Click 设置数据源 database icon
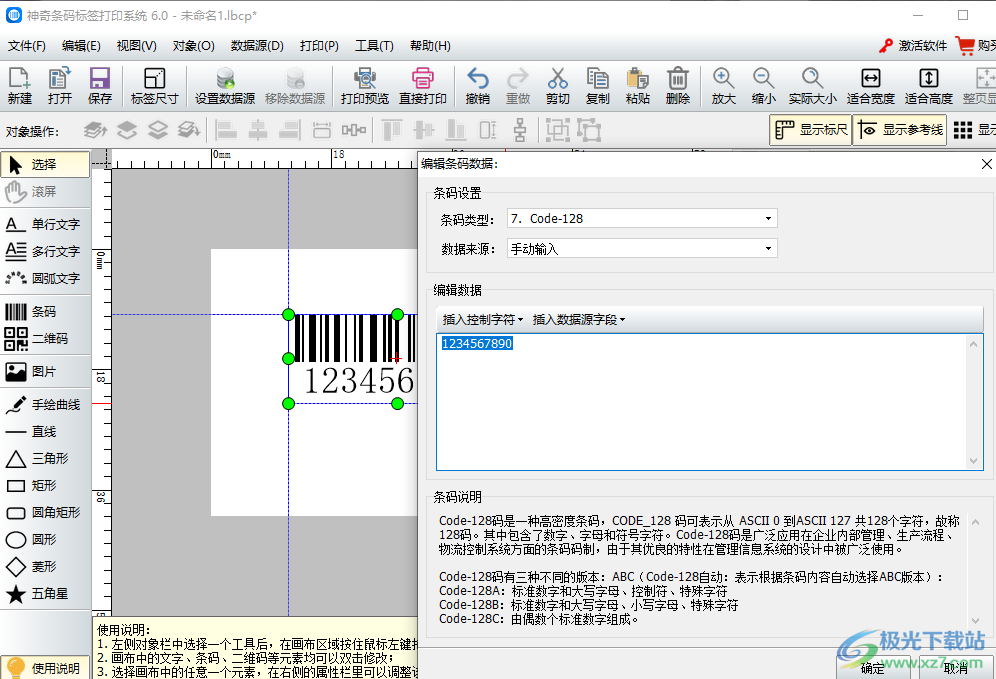 pos(225,86)
